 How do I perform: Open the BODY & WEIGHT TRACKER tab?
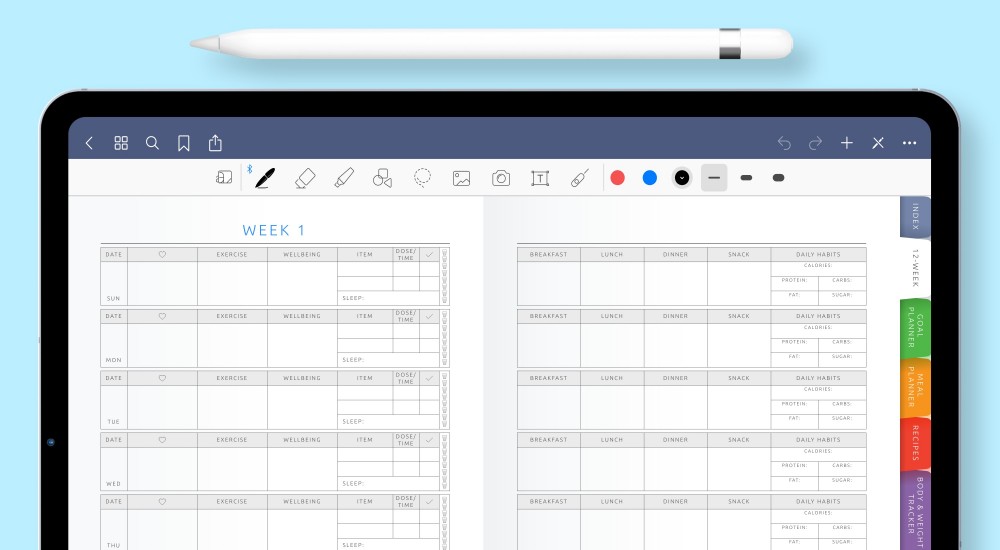click(915, 510)
